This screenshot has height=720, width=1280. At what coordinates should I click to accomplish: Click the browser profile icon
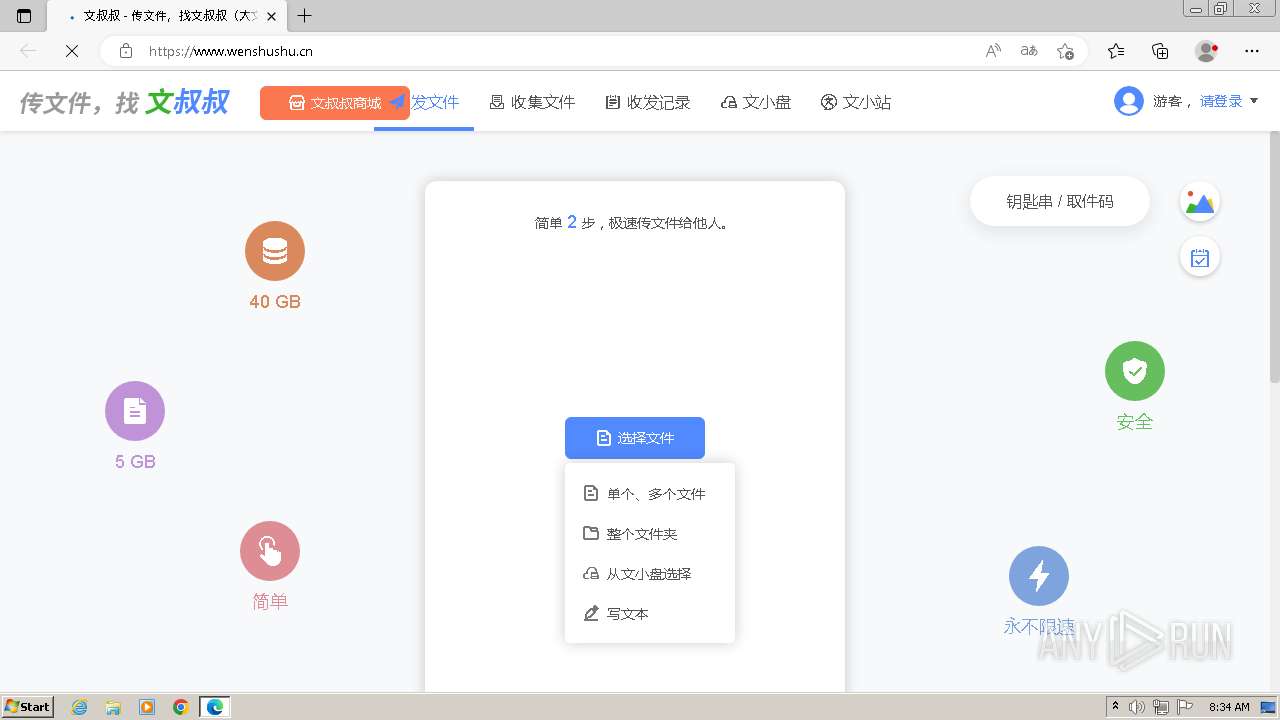1206,51
